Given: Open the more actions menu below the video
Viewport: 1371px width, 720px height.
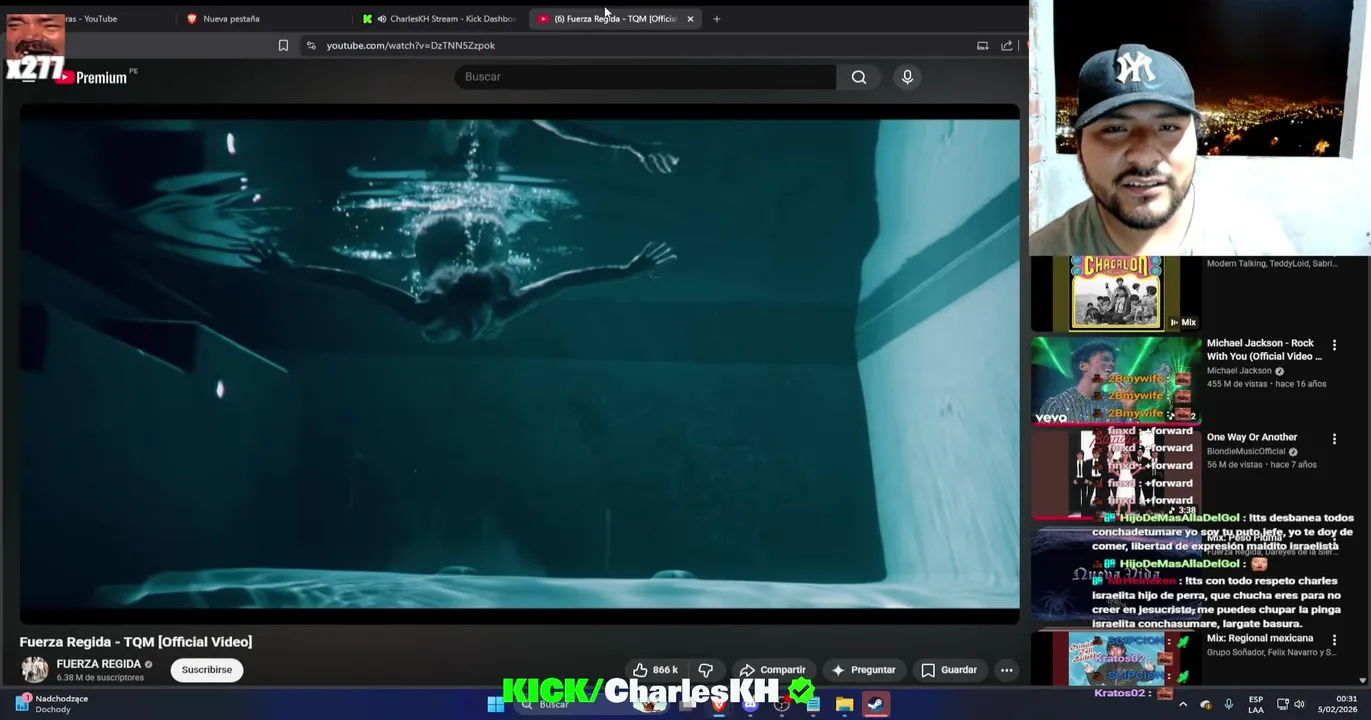Looking at the screenshot, I should [1006, 670].
